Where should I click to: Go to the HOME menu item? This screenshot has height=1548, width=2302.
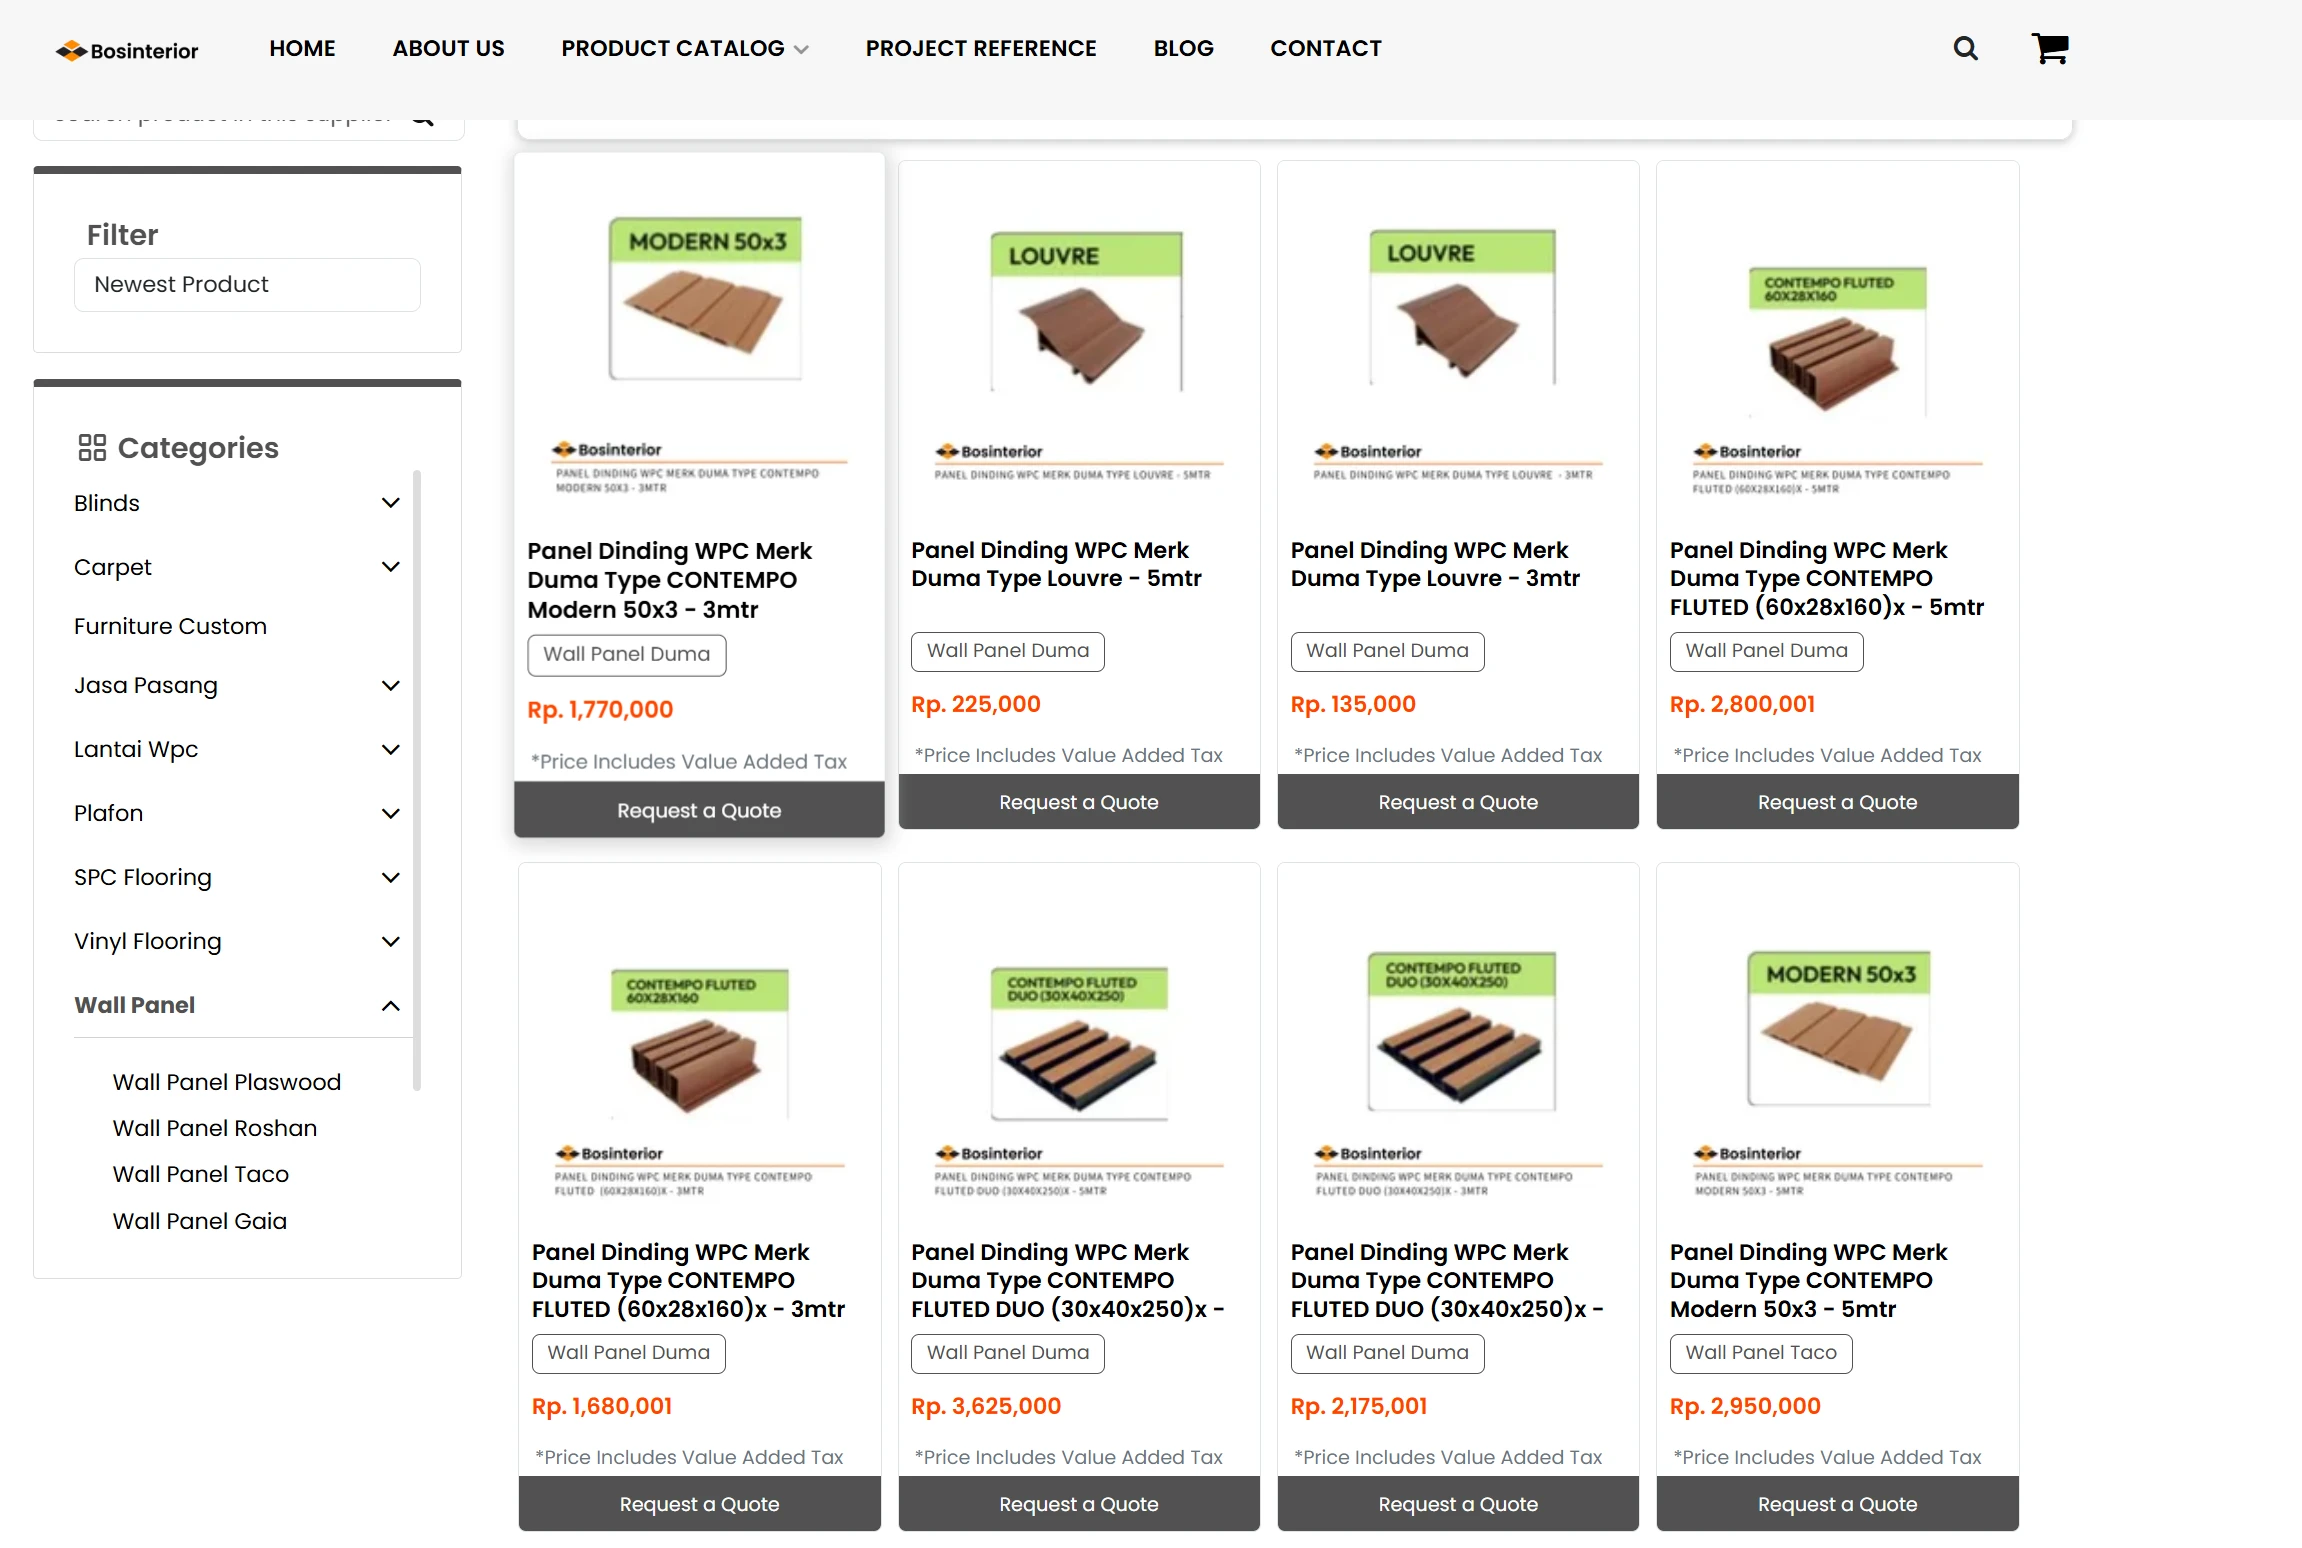(x=302, y=48)
